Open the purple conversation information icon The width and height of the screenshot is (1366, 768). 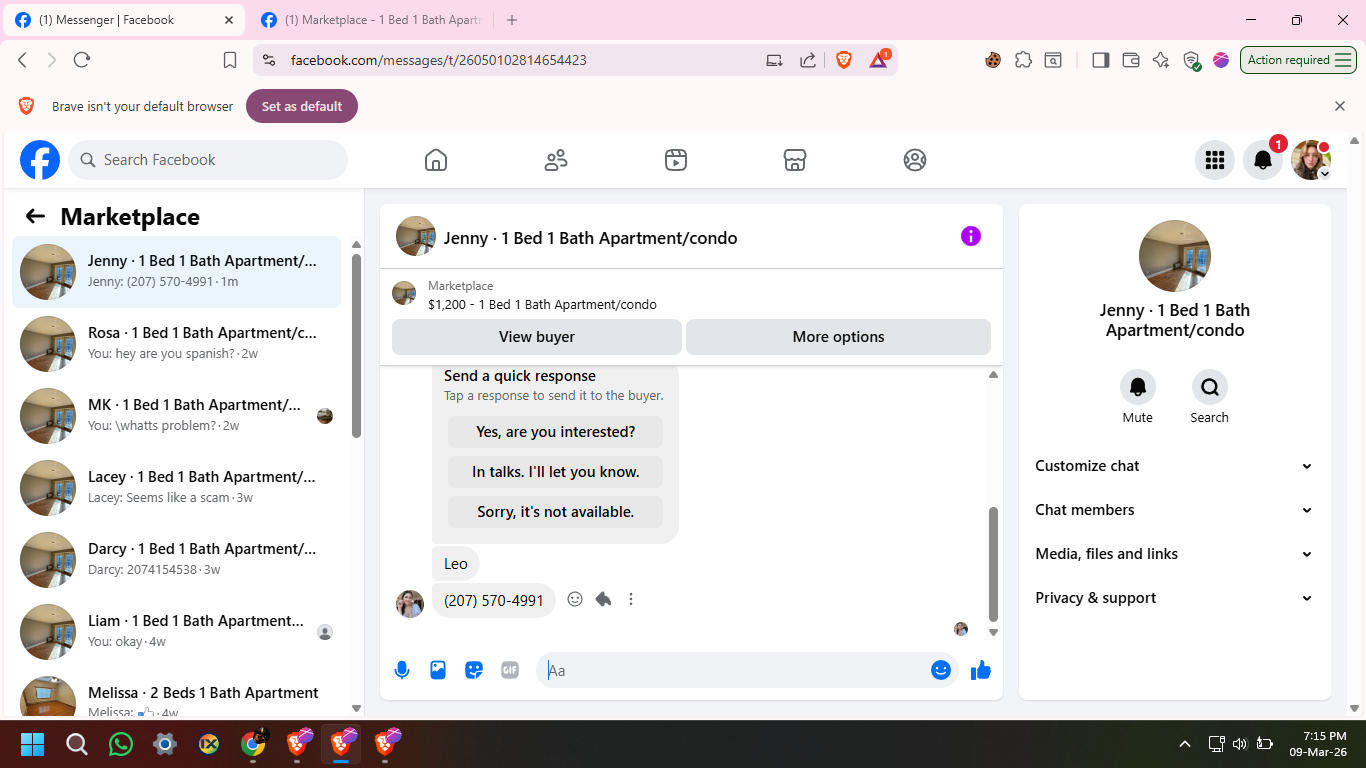pyautogui.click(x=971, y=236)
